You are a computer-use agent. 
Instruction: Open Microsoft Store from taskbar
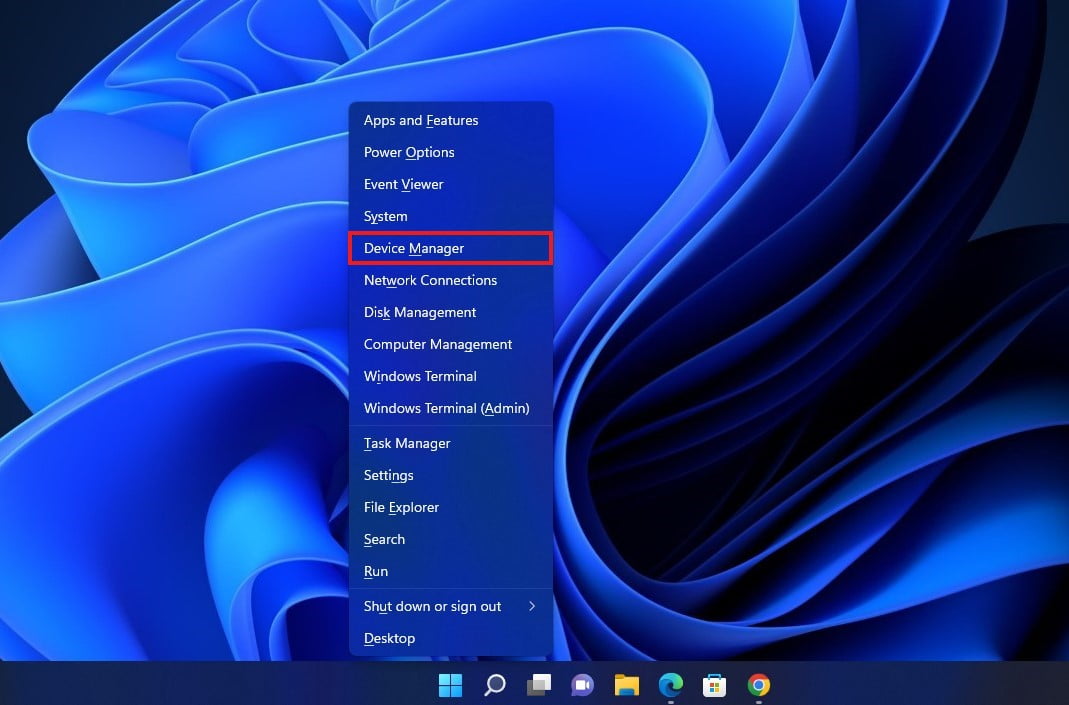(714, 685)
